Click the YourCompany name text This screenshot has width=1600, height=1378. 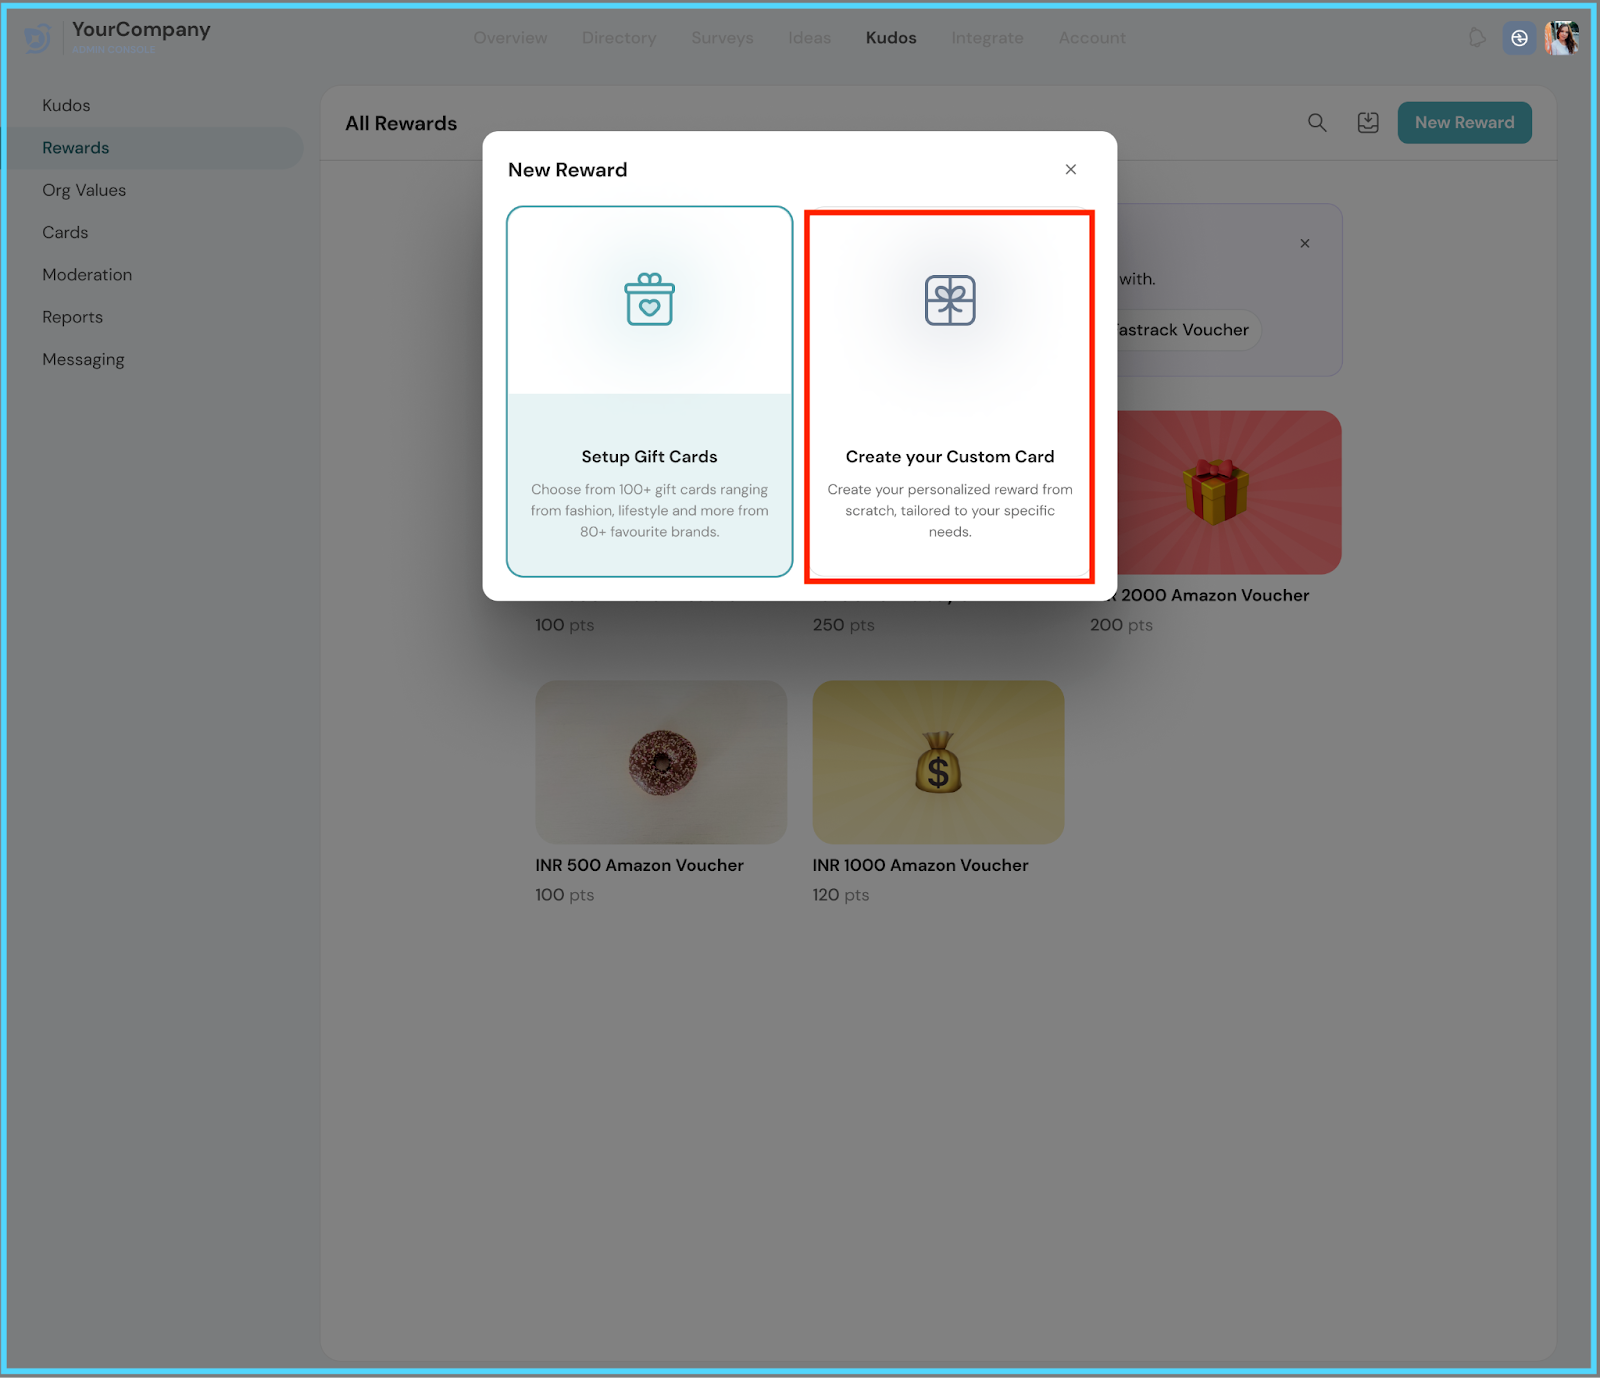pos(141,29)
